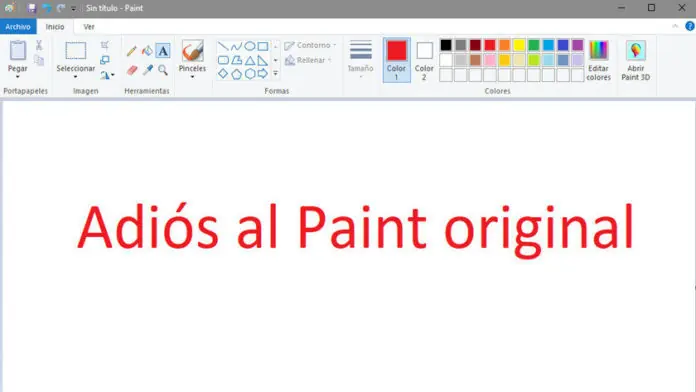
Task: Click the red text on the canvas
Action: (x=355, y=230)
